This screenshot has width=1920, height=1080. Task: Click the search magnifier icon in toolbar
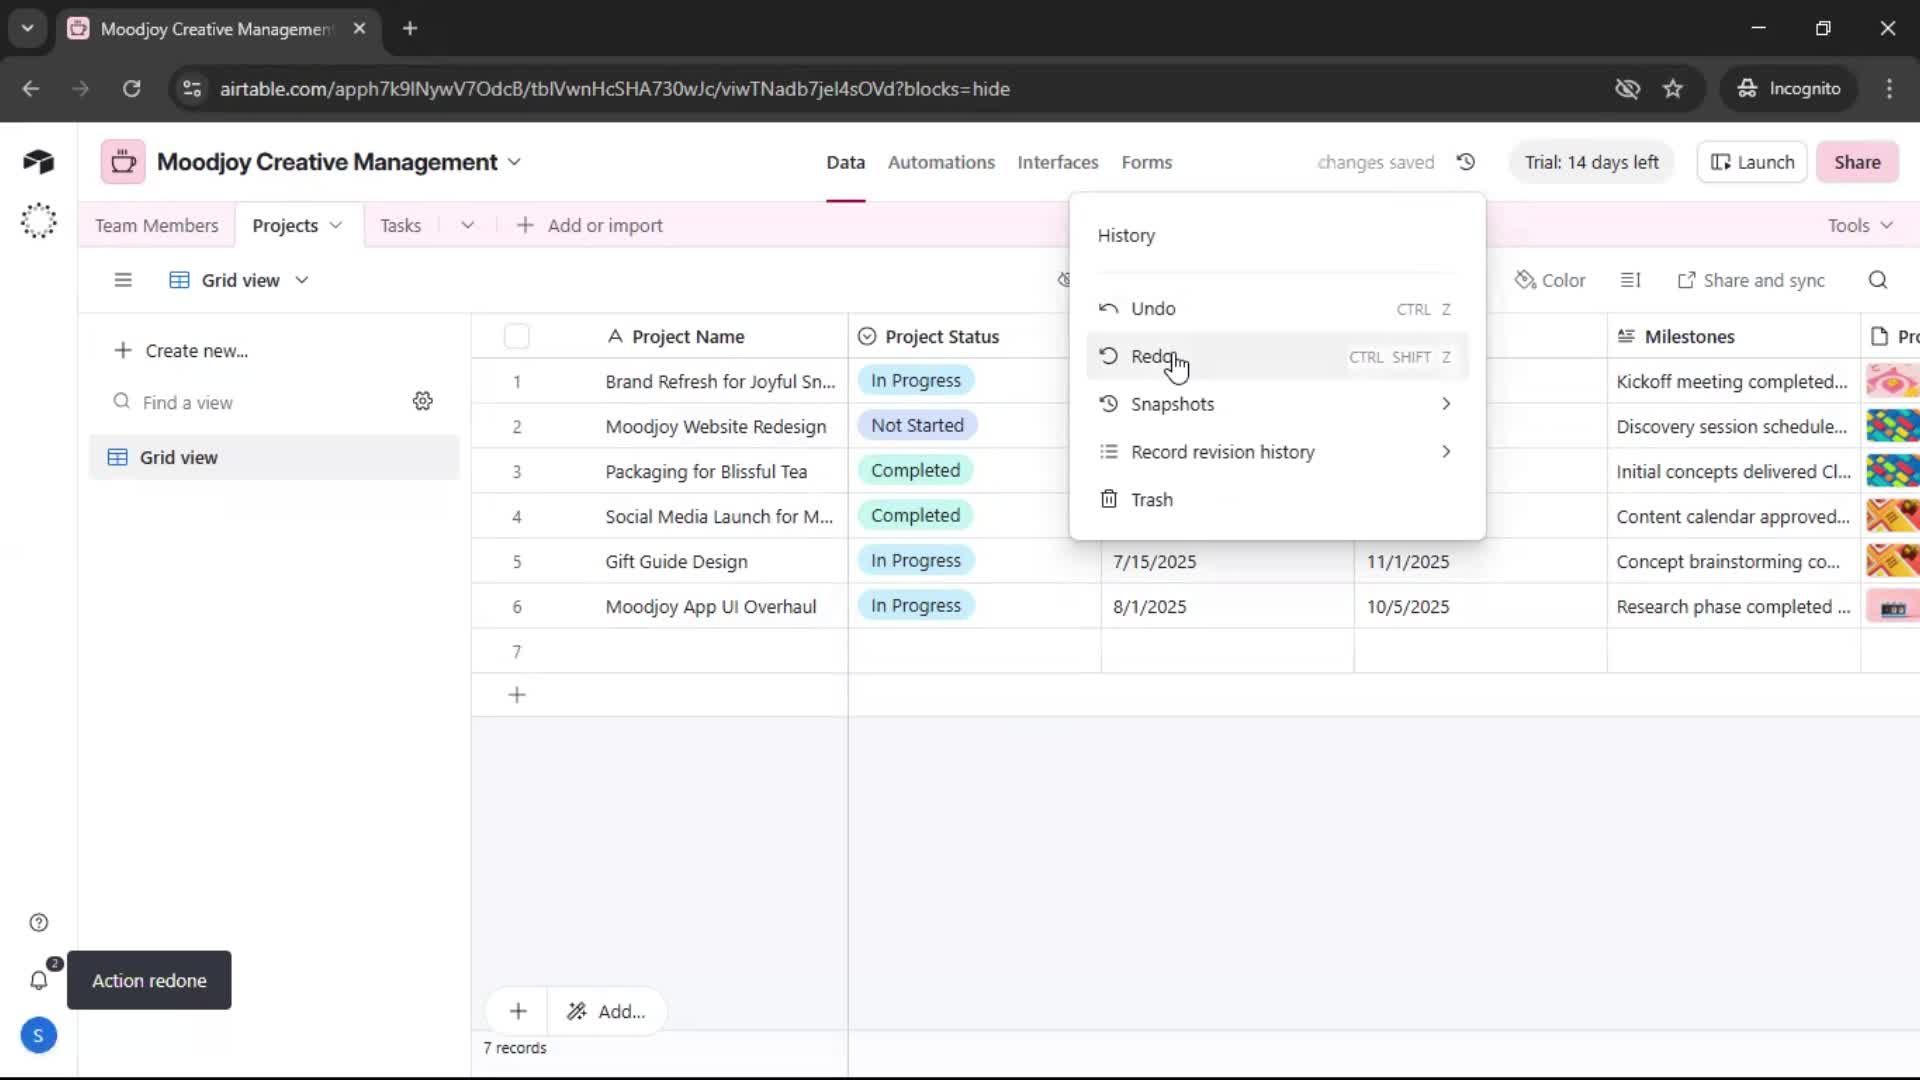(1878, 280)
